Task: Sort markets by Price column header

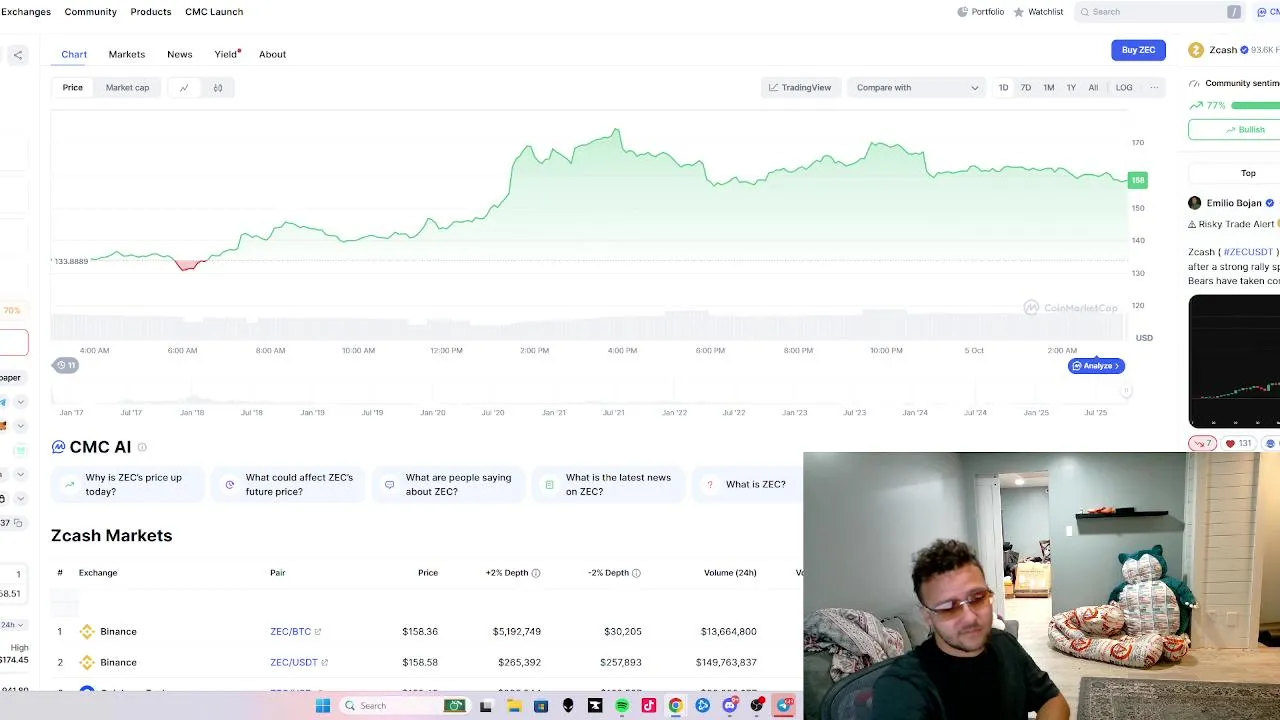Action: tap(428, 573)
